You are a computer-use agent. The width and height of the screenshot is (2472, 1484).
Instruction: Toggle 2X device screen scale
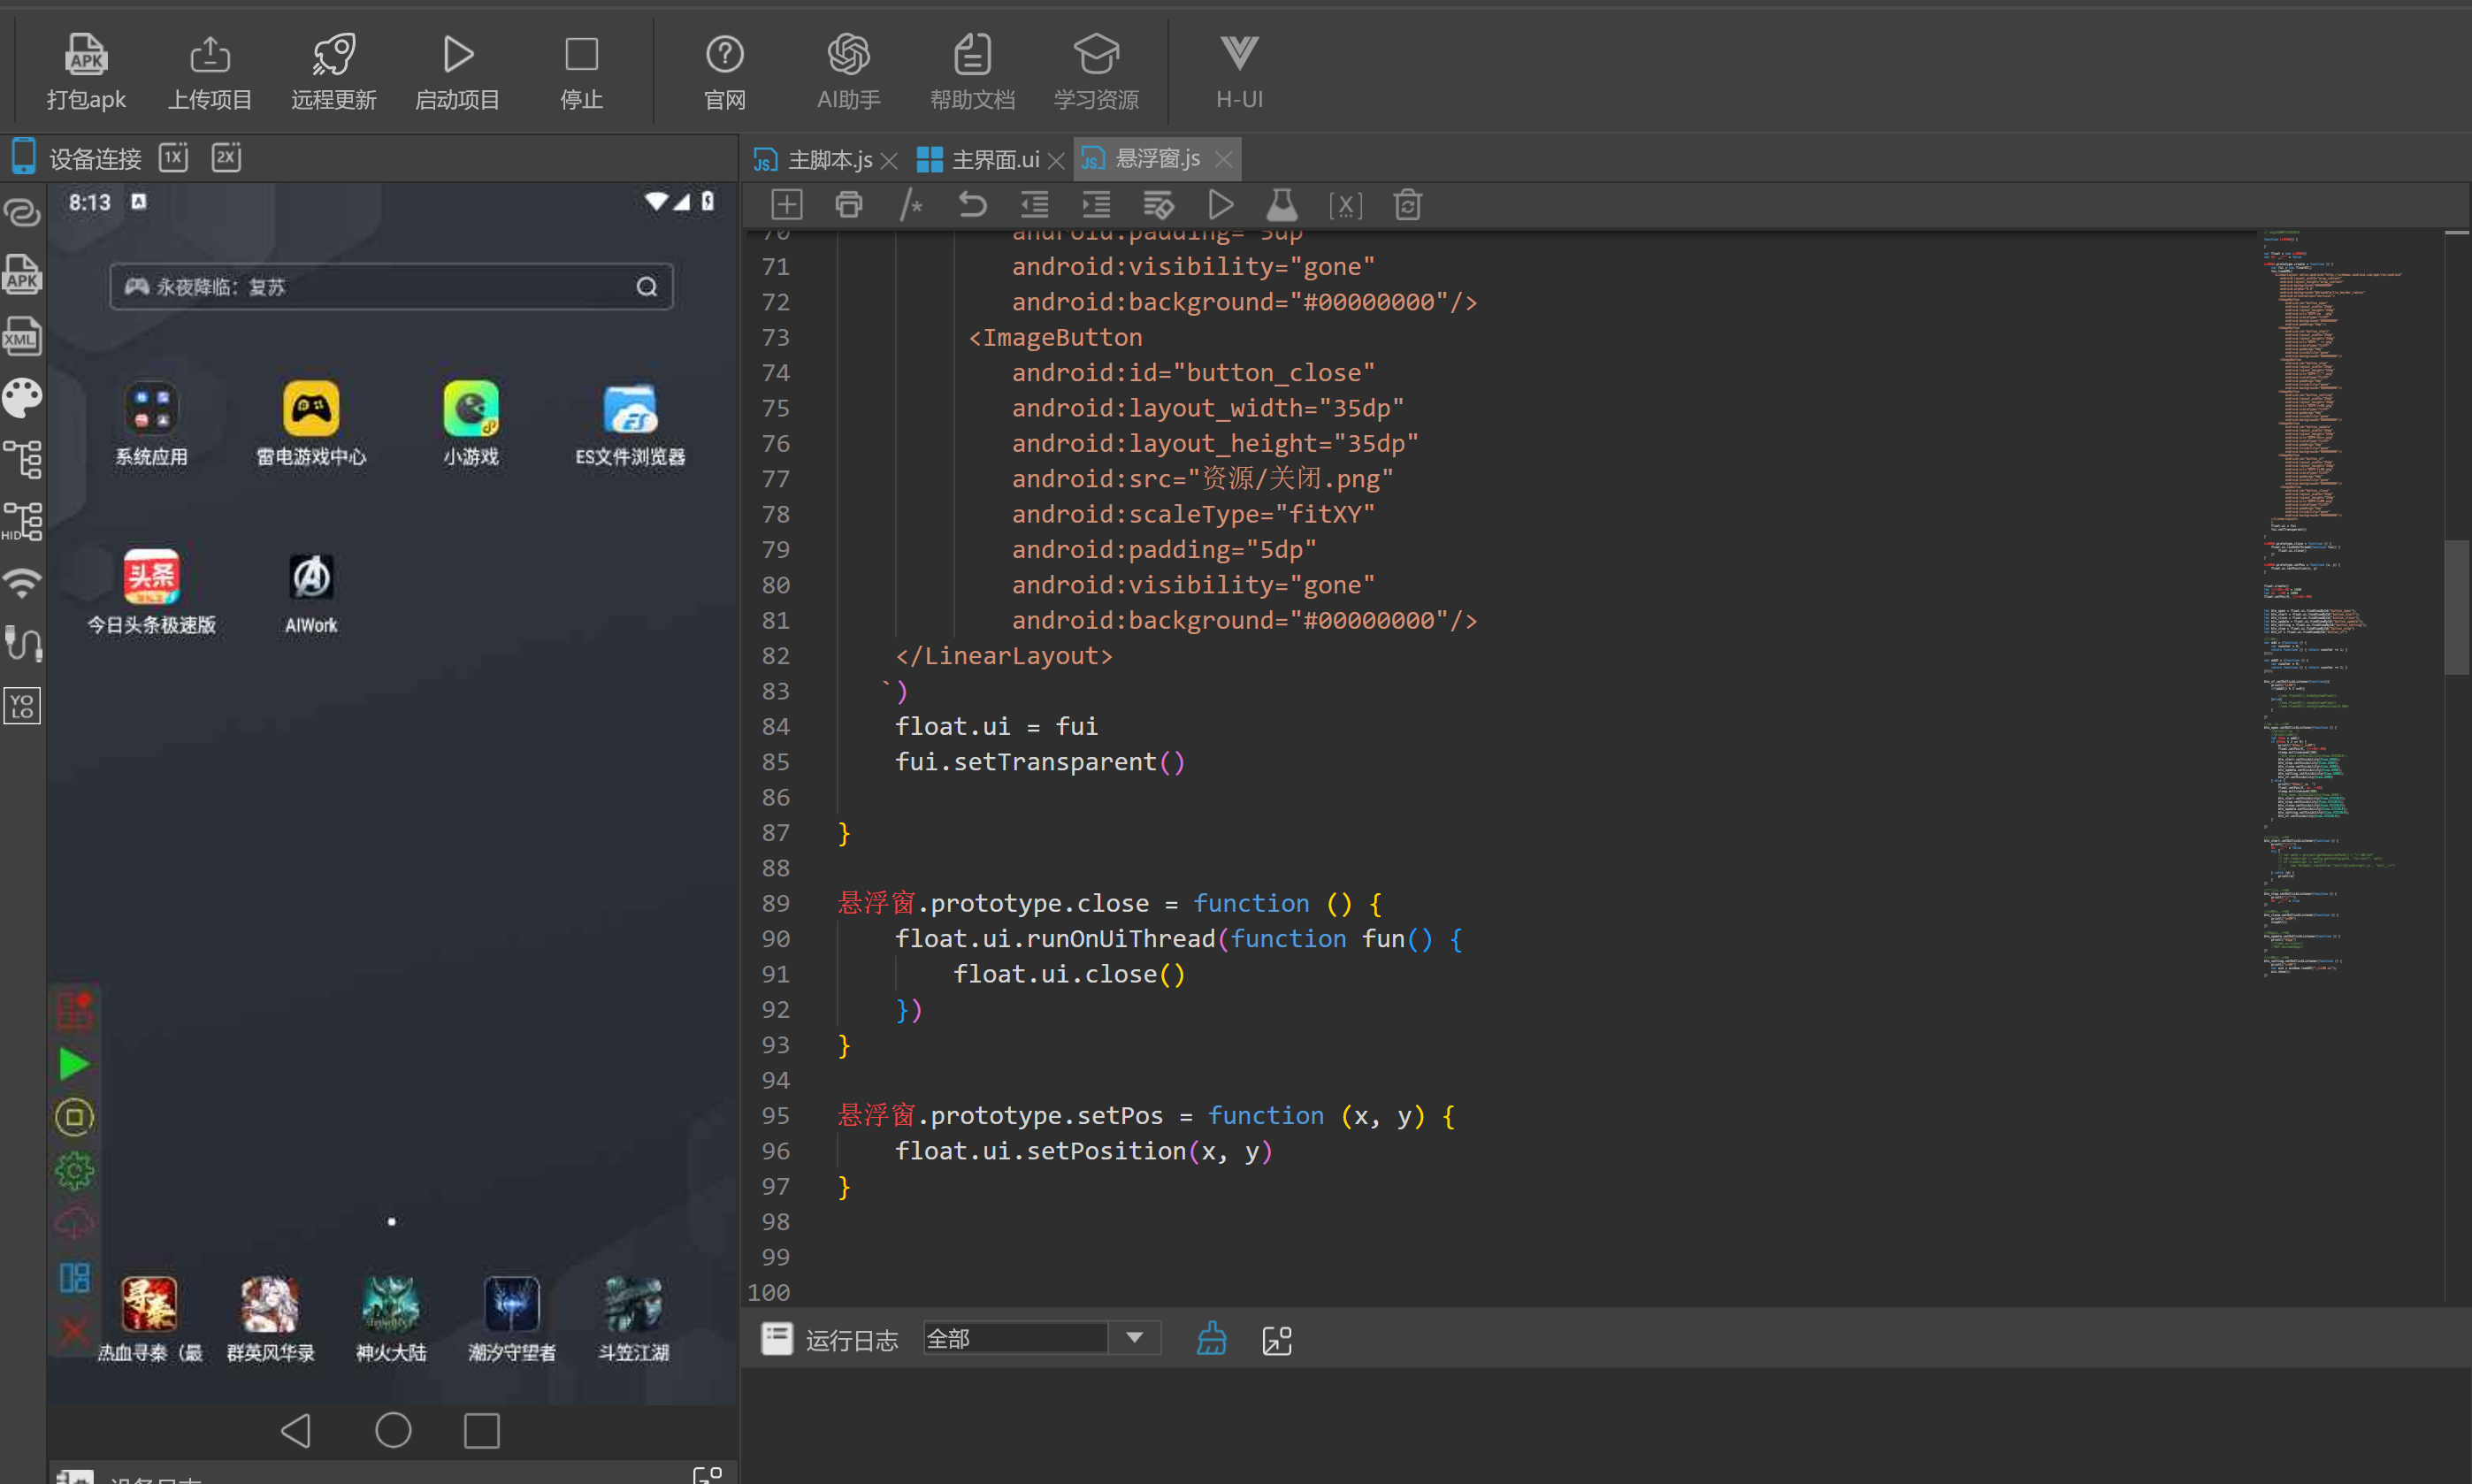click(226, 158)
